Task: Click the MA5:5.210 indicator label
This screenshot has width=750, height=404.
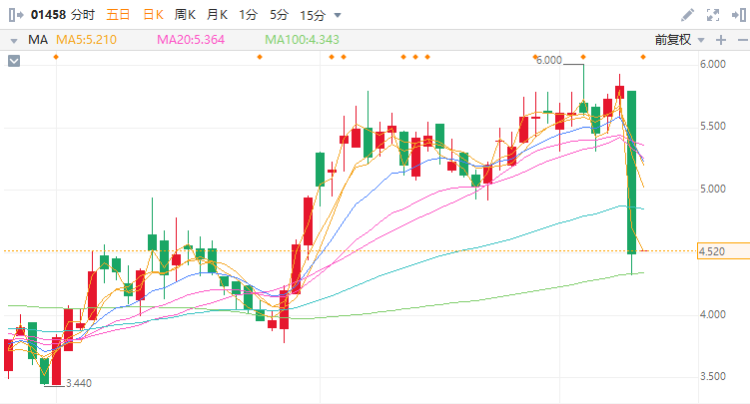Action: point(87,40)
